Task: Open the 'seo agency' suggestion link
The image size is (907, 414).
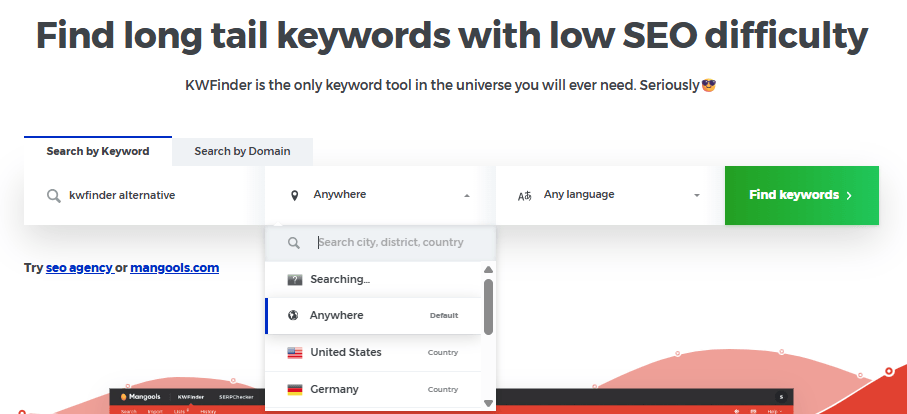Action: (x=79, y=268)
